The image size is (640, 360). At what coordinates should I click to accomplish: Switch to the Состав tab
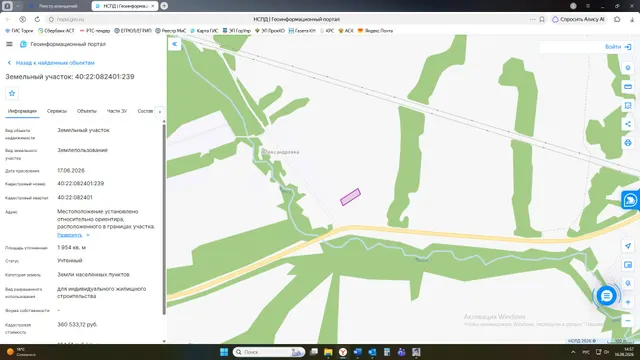[x=145, y=111]
